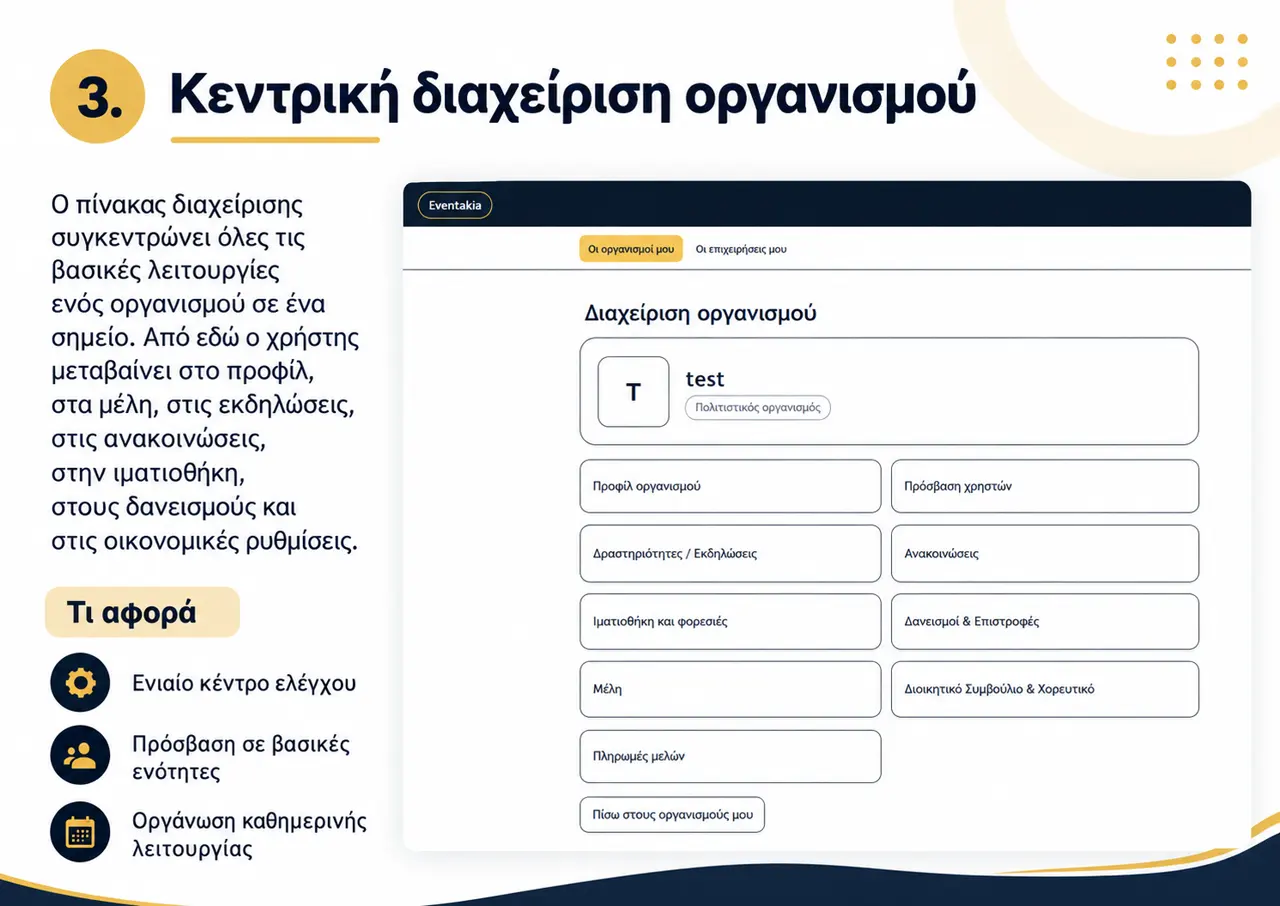Click the organization name "test"

(705, 379)
